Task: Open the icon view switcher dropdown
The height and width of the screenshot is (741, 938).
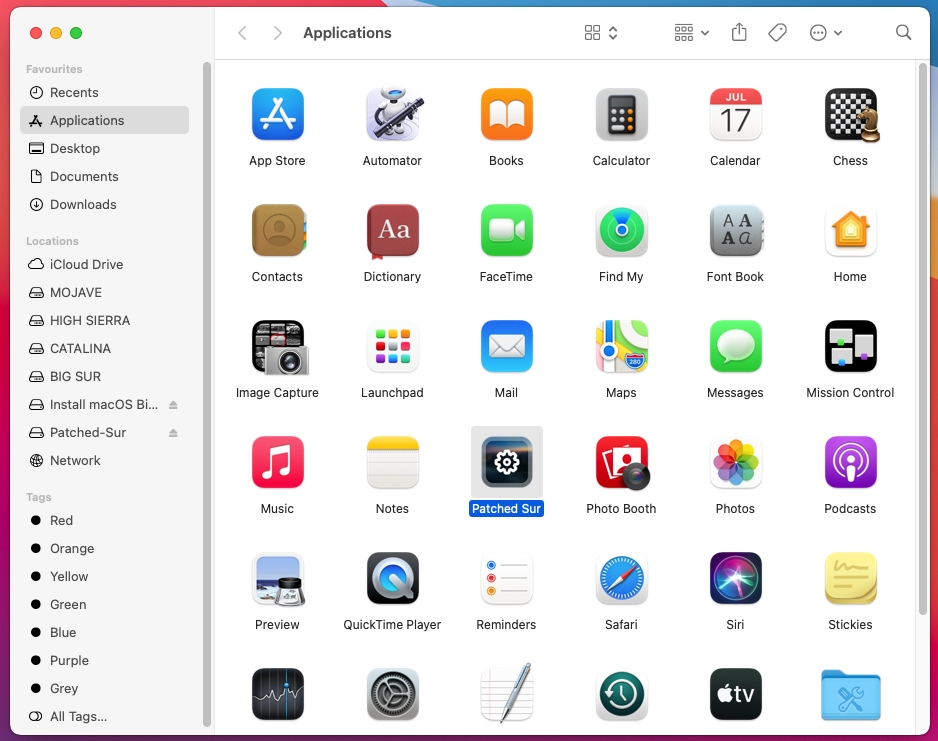Action: (601, 33)
